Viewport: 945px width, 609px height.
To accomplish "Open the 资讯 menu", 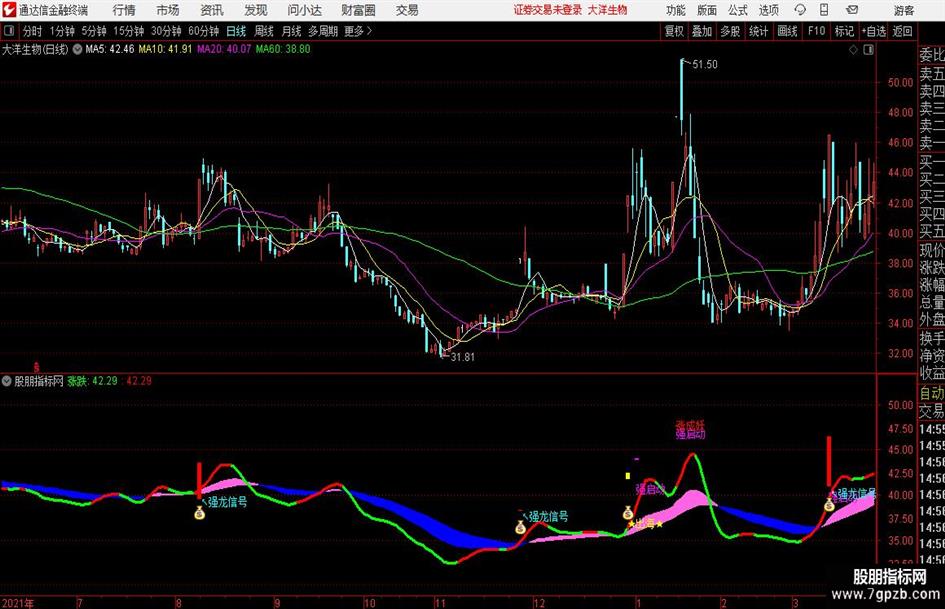I will point(212,10).
